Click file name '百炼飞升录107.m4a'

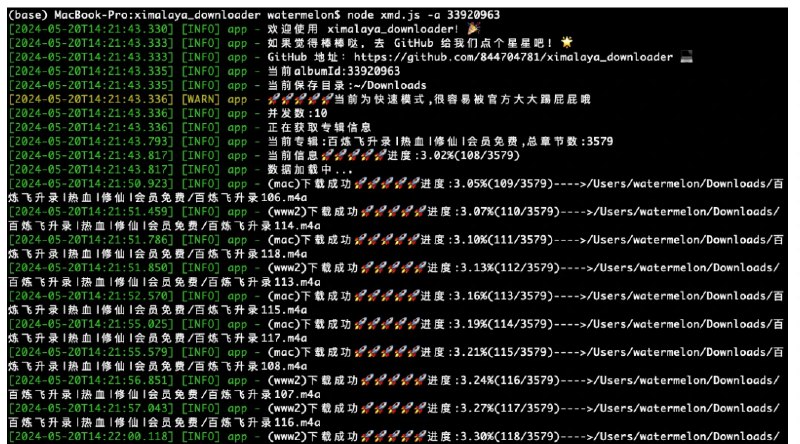pos(264,394)
